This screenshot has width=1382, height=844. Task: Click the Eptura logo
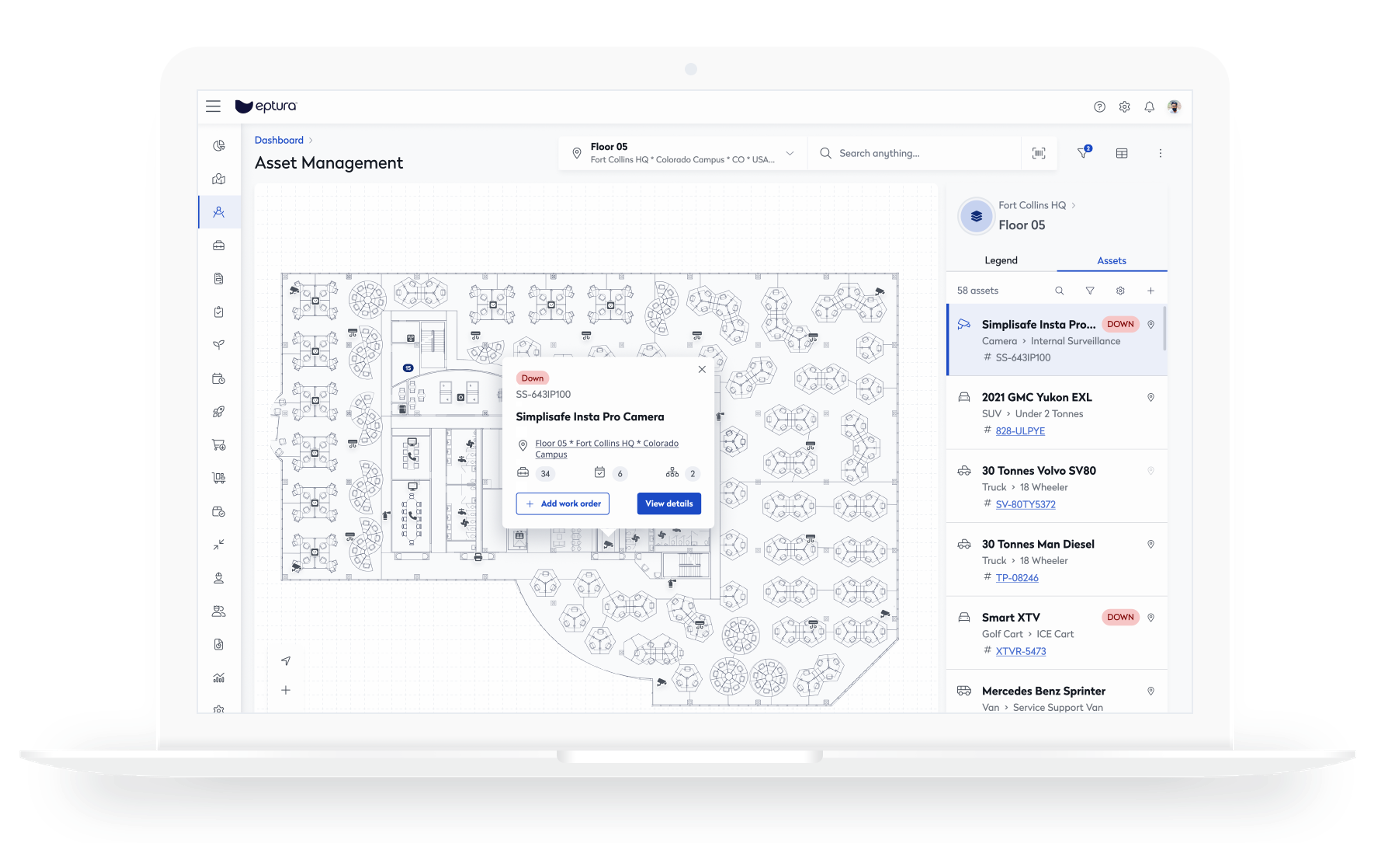[x=266, y=106]
